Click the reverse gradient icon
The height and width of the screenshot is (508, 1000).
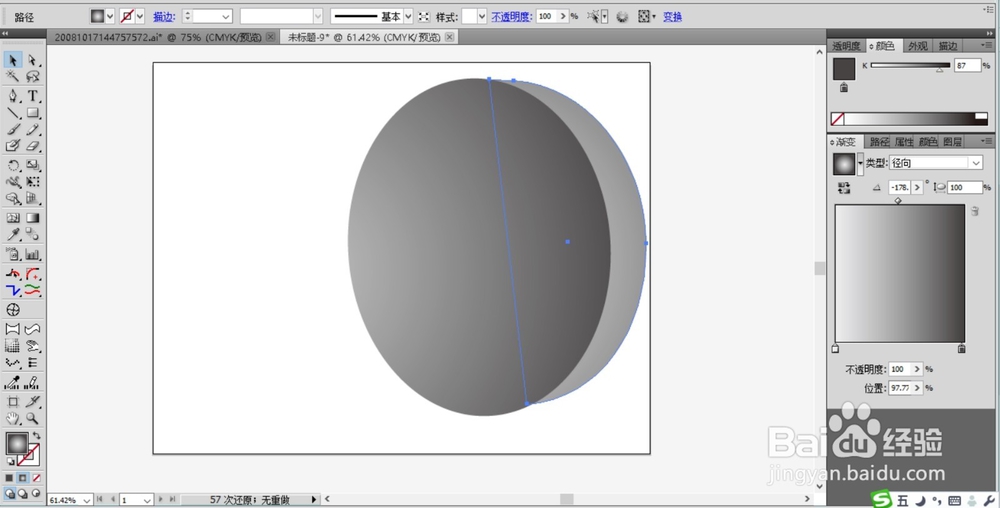click(844, 187)
